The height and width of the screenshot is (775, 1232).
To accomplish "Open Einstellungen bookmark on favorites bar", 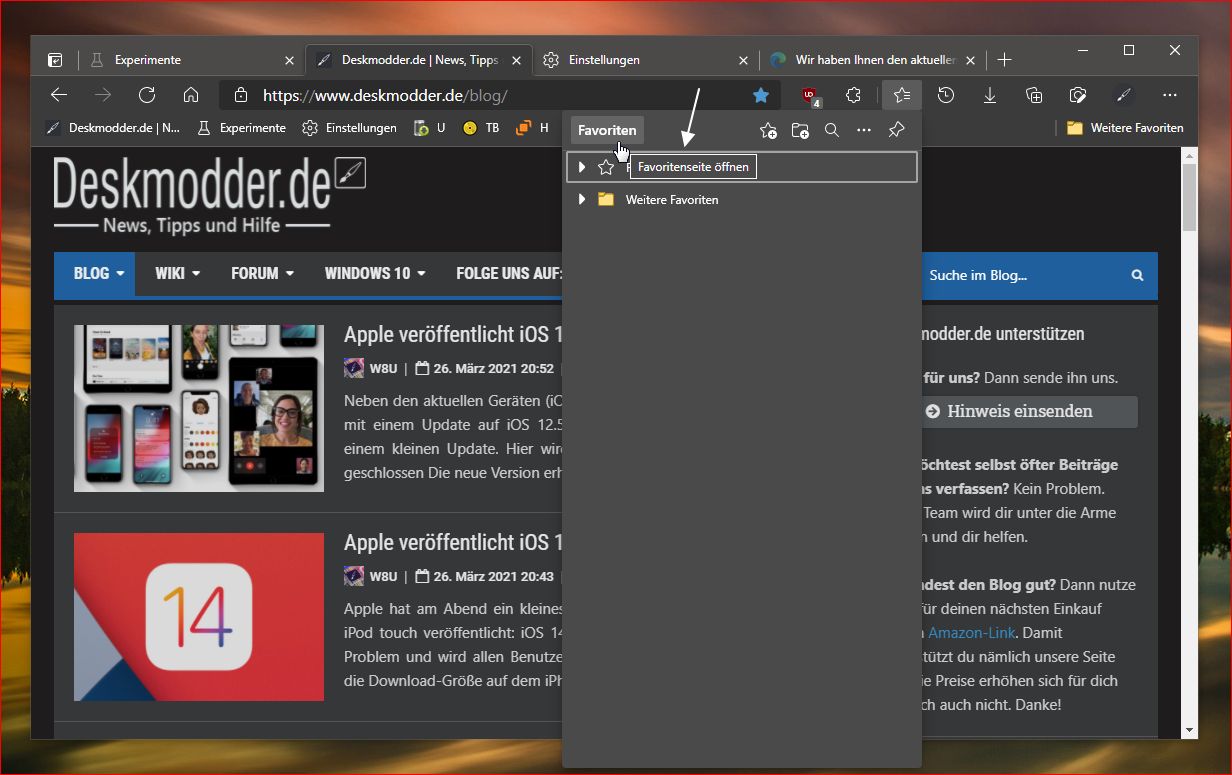I will pyautogui.click(x=349, y=128).
